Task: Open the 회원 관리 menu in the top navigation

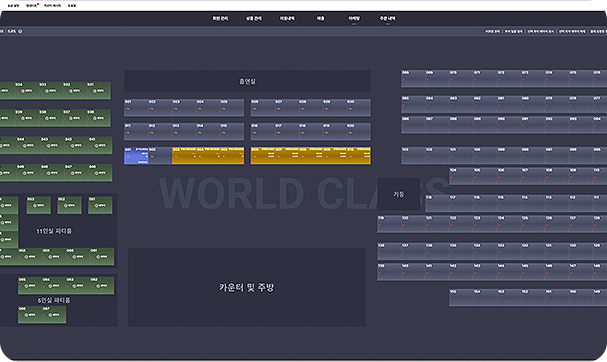Action: click(x=220, y=18)
